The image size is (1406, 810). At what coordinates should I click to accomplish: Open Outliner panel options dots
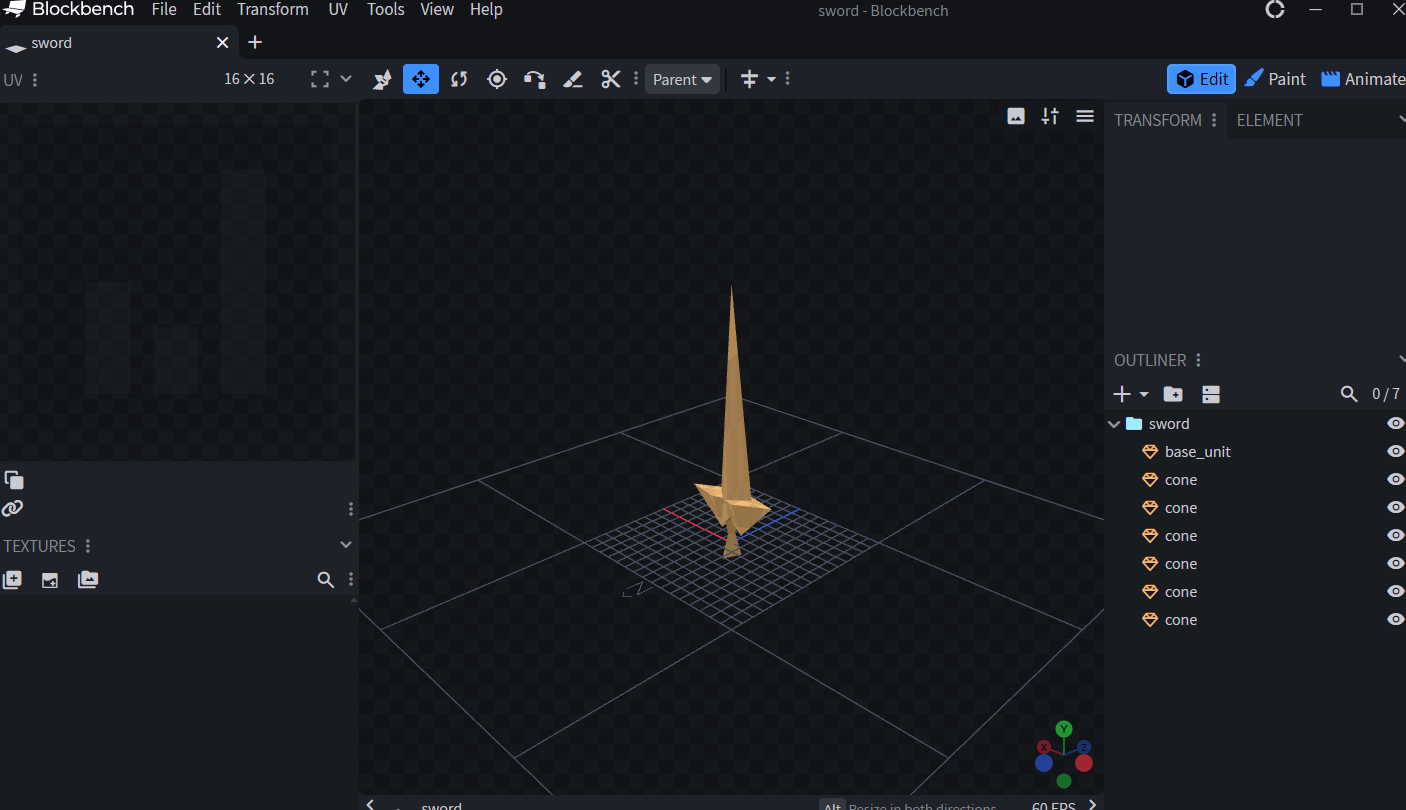(x=1198, y=360)
